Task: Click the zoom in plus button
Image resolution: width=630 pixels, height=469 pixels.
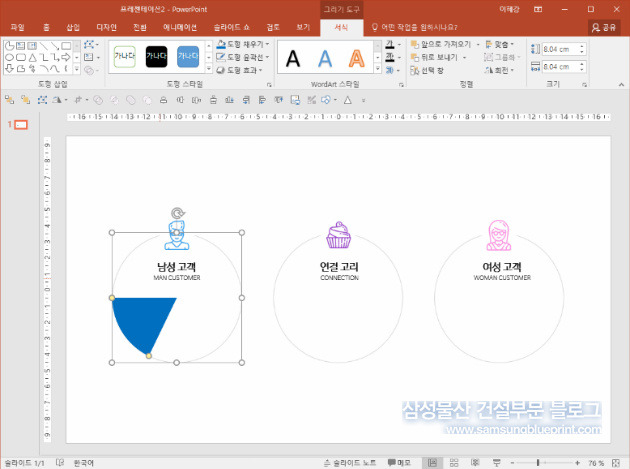Action: click(x=577, y=463)
